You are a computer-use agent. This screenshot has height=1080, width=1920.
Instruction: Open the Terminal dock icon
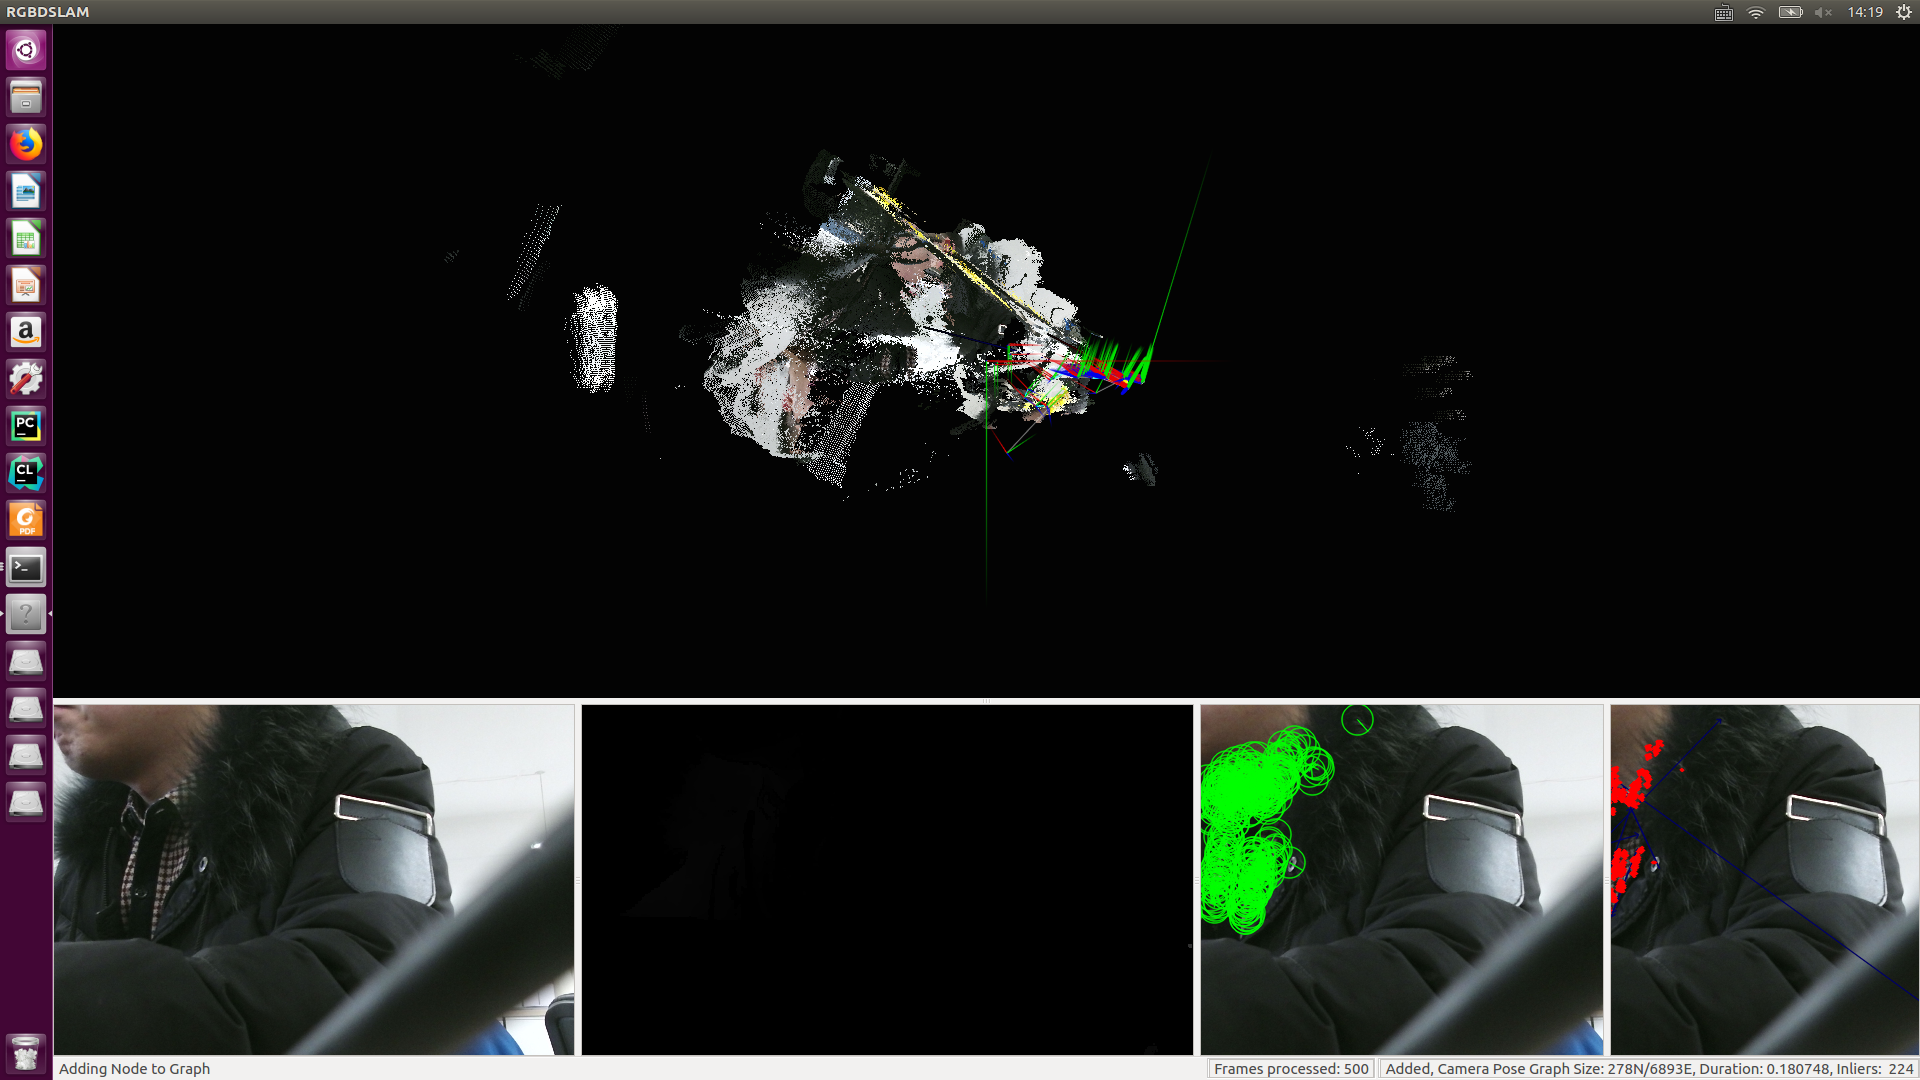click(26, 568)
